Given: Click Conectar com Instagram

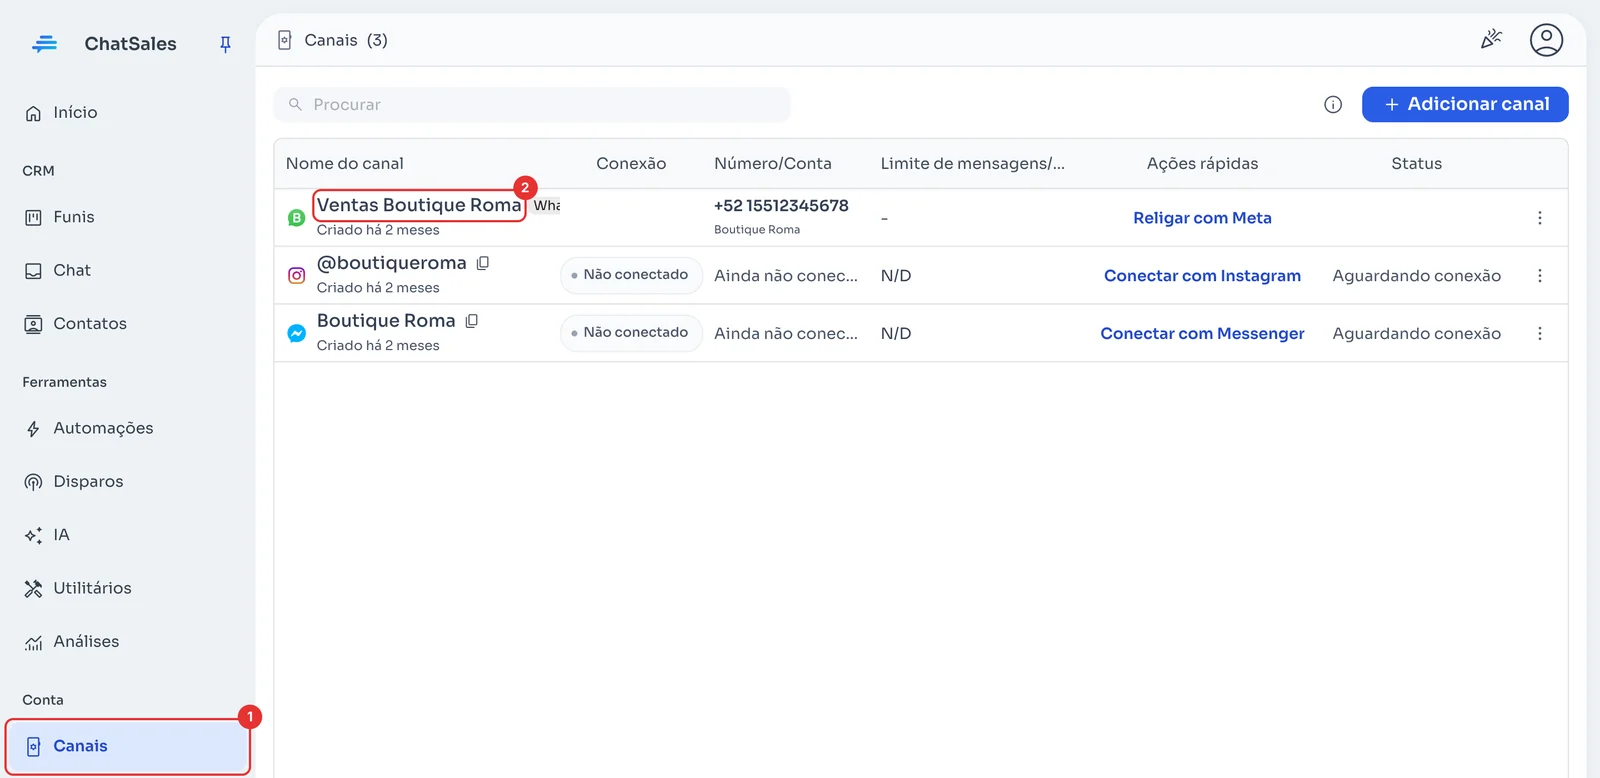Looking at the screenshot, I should point(1202,276).
